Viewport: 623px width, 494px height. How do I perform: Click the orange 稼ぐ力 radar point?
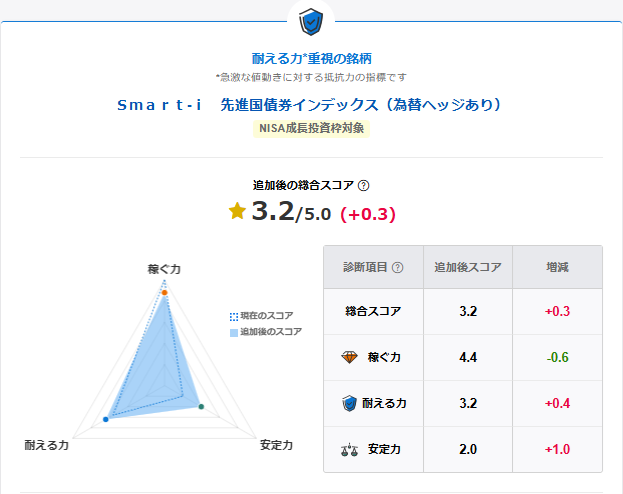click(165, 292)
